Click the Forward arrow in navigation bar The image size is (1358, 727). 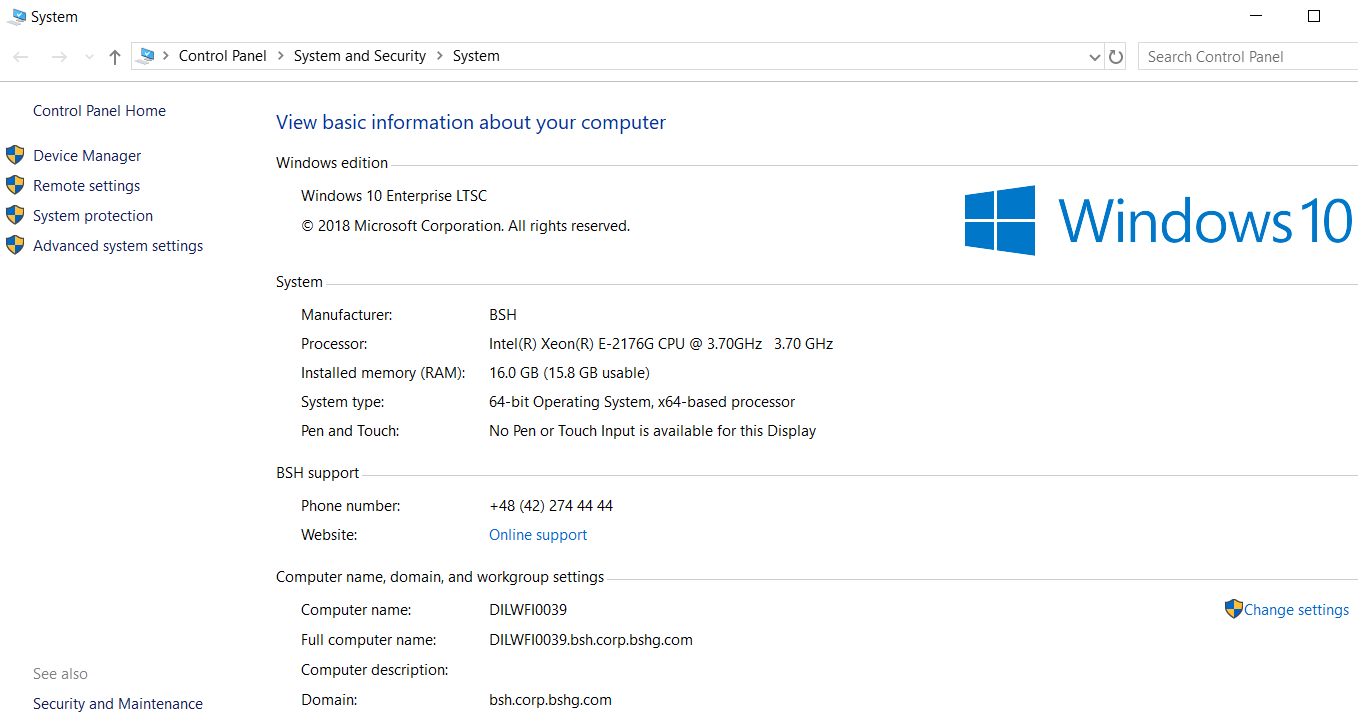[x=59, y=57]
